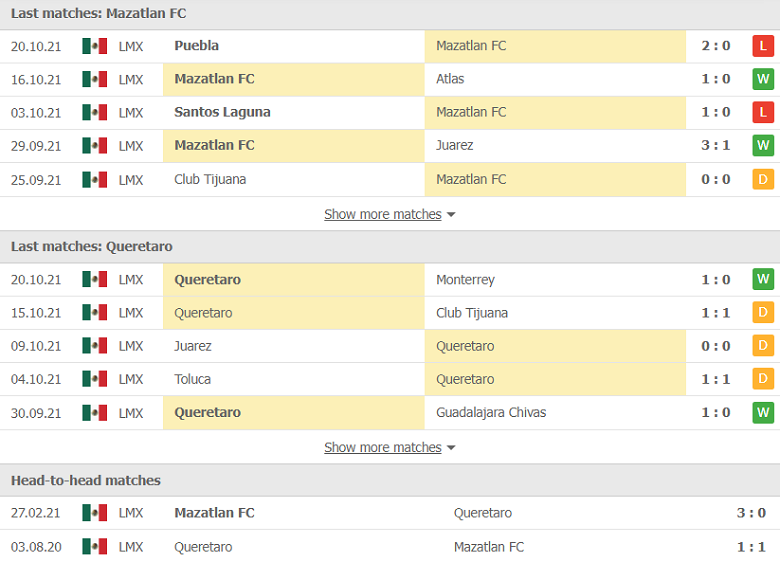Open Guadalajara Chivas team link
780x562 pixels.
[491, 413]
